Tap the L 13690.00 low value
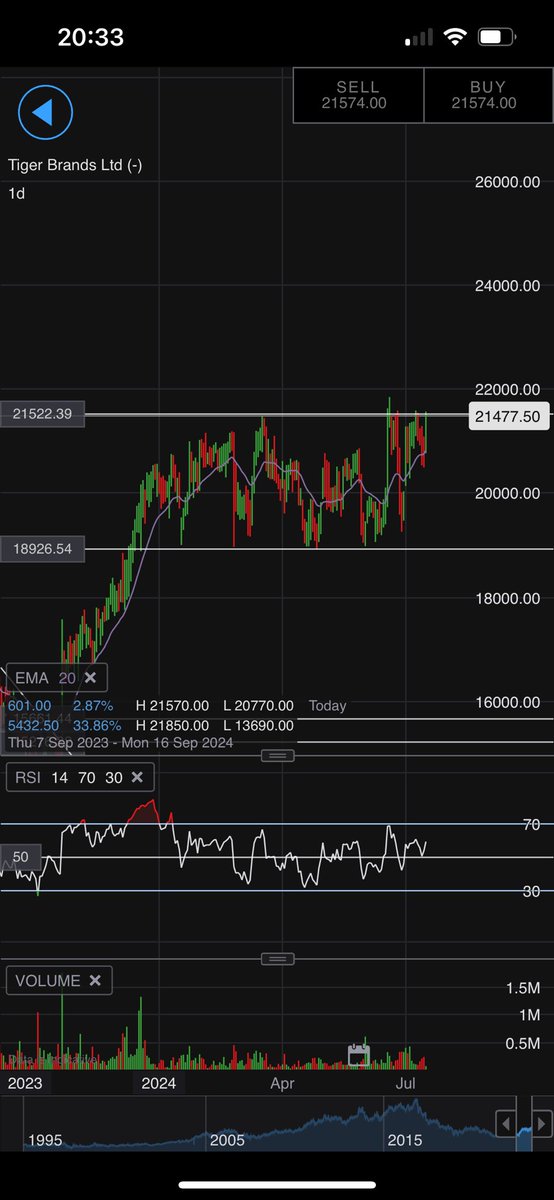This screenshot has width=554, height=1200. coord(257,725)
